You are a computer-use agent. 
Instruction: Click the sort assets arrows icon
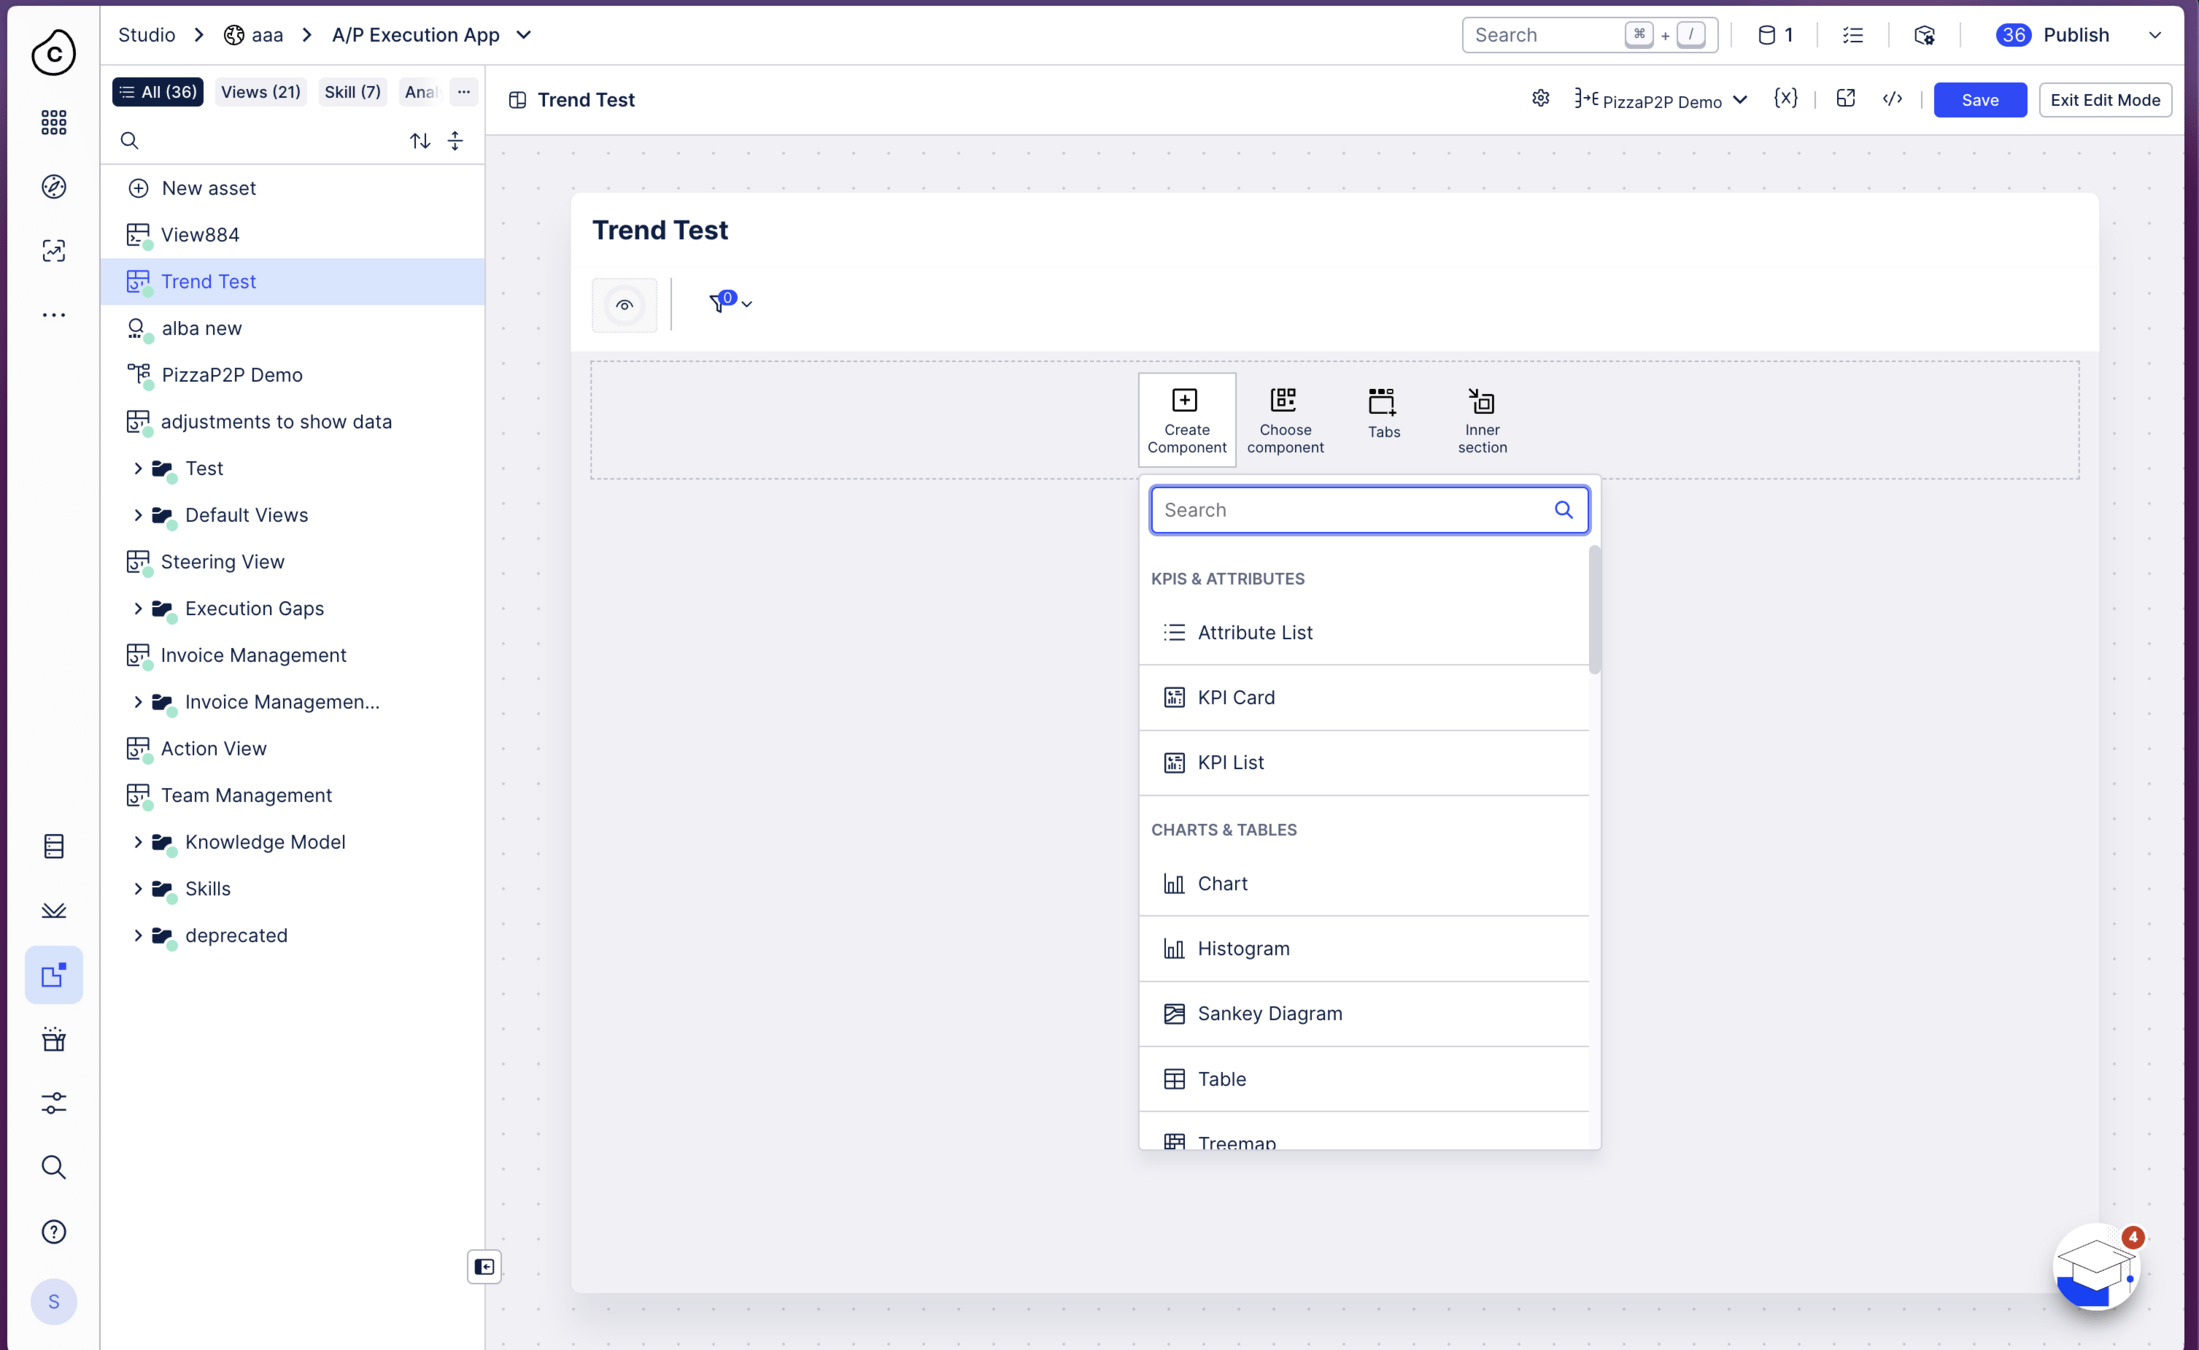pos(420,141)
